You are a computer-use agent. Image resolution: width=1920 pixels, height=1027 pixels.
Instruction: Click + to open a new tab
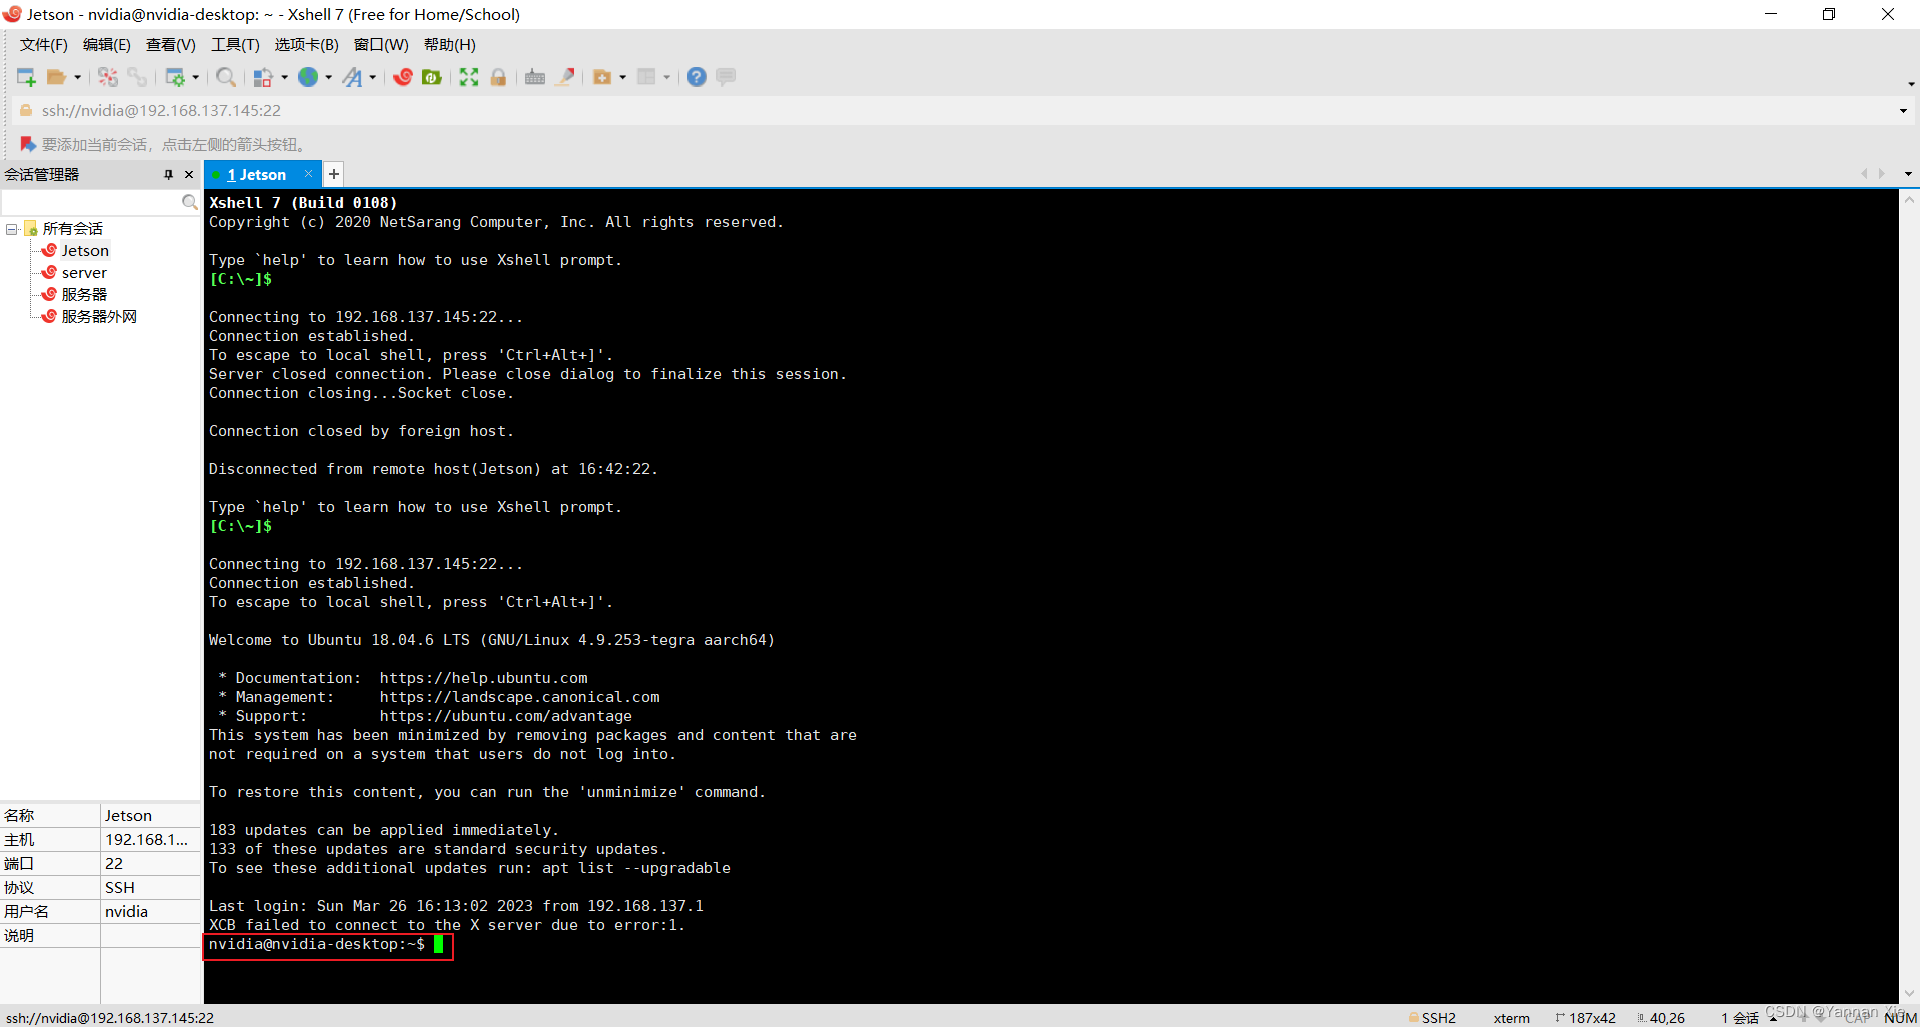pyautogui.click(x=333, y=174)
